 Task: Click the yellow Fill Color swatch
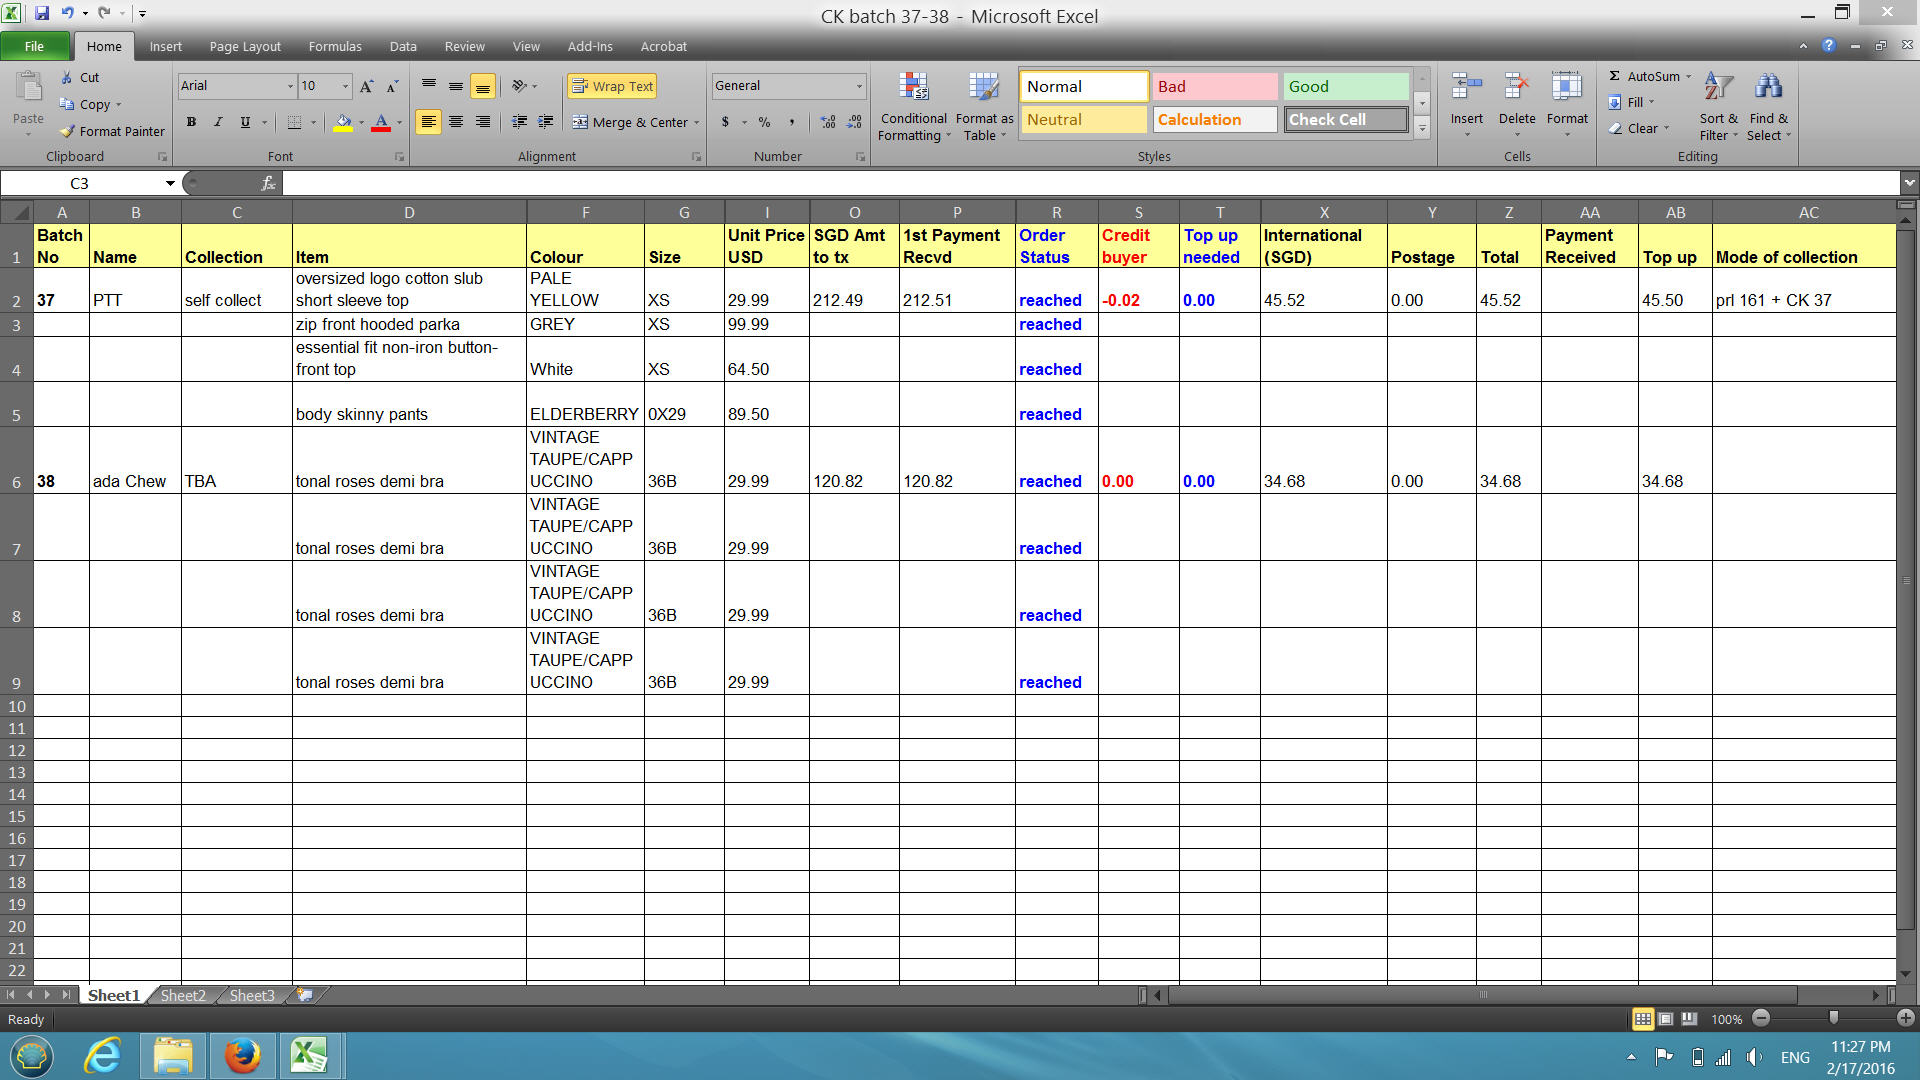point(343,123)
